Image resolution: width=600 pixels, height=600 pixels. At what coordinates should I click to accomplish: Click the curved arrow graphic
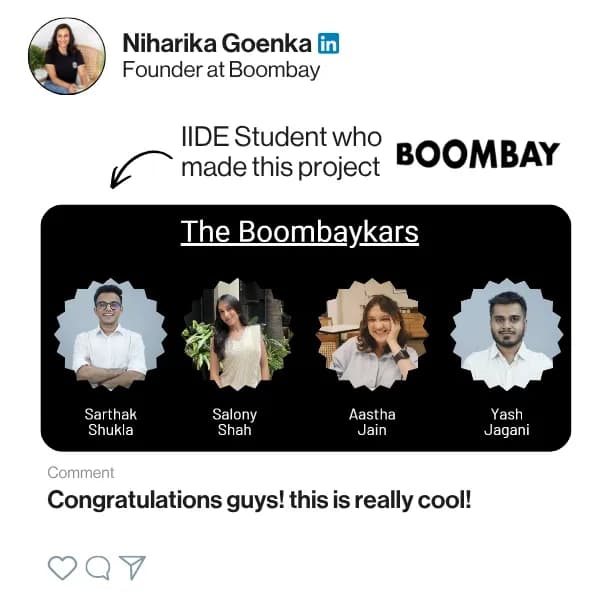pos(140,168)
